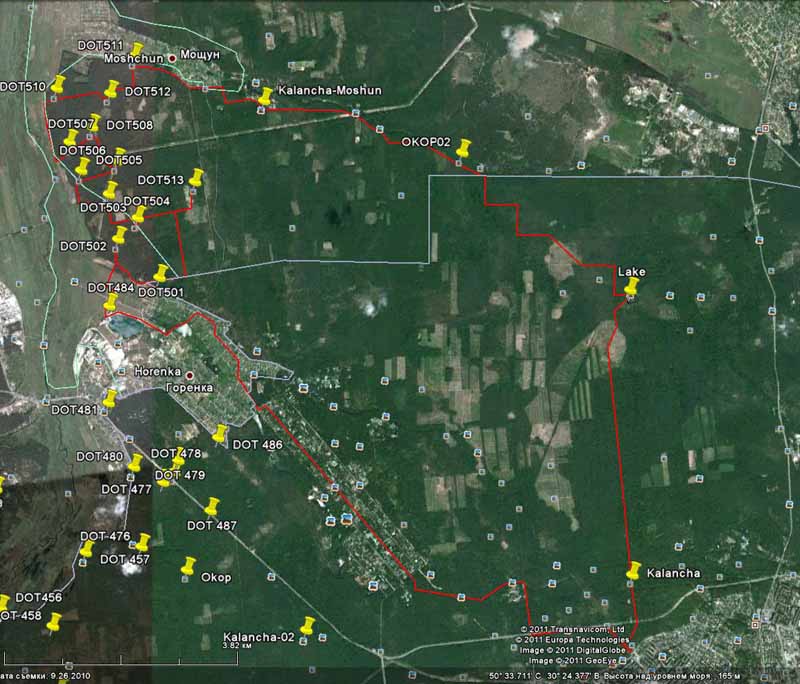This screenshot has height=684, width=800.
Task: Open the DOT501 pushpin placemark
Action: (160, 273)
